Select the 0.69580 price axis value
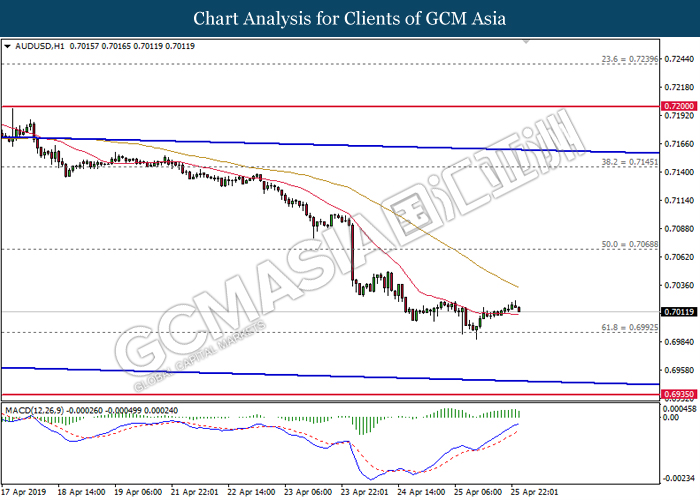 point(679,370)
